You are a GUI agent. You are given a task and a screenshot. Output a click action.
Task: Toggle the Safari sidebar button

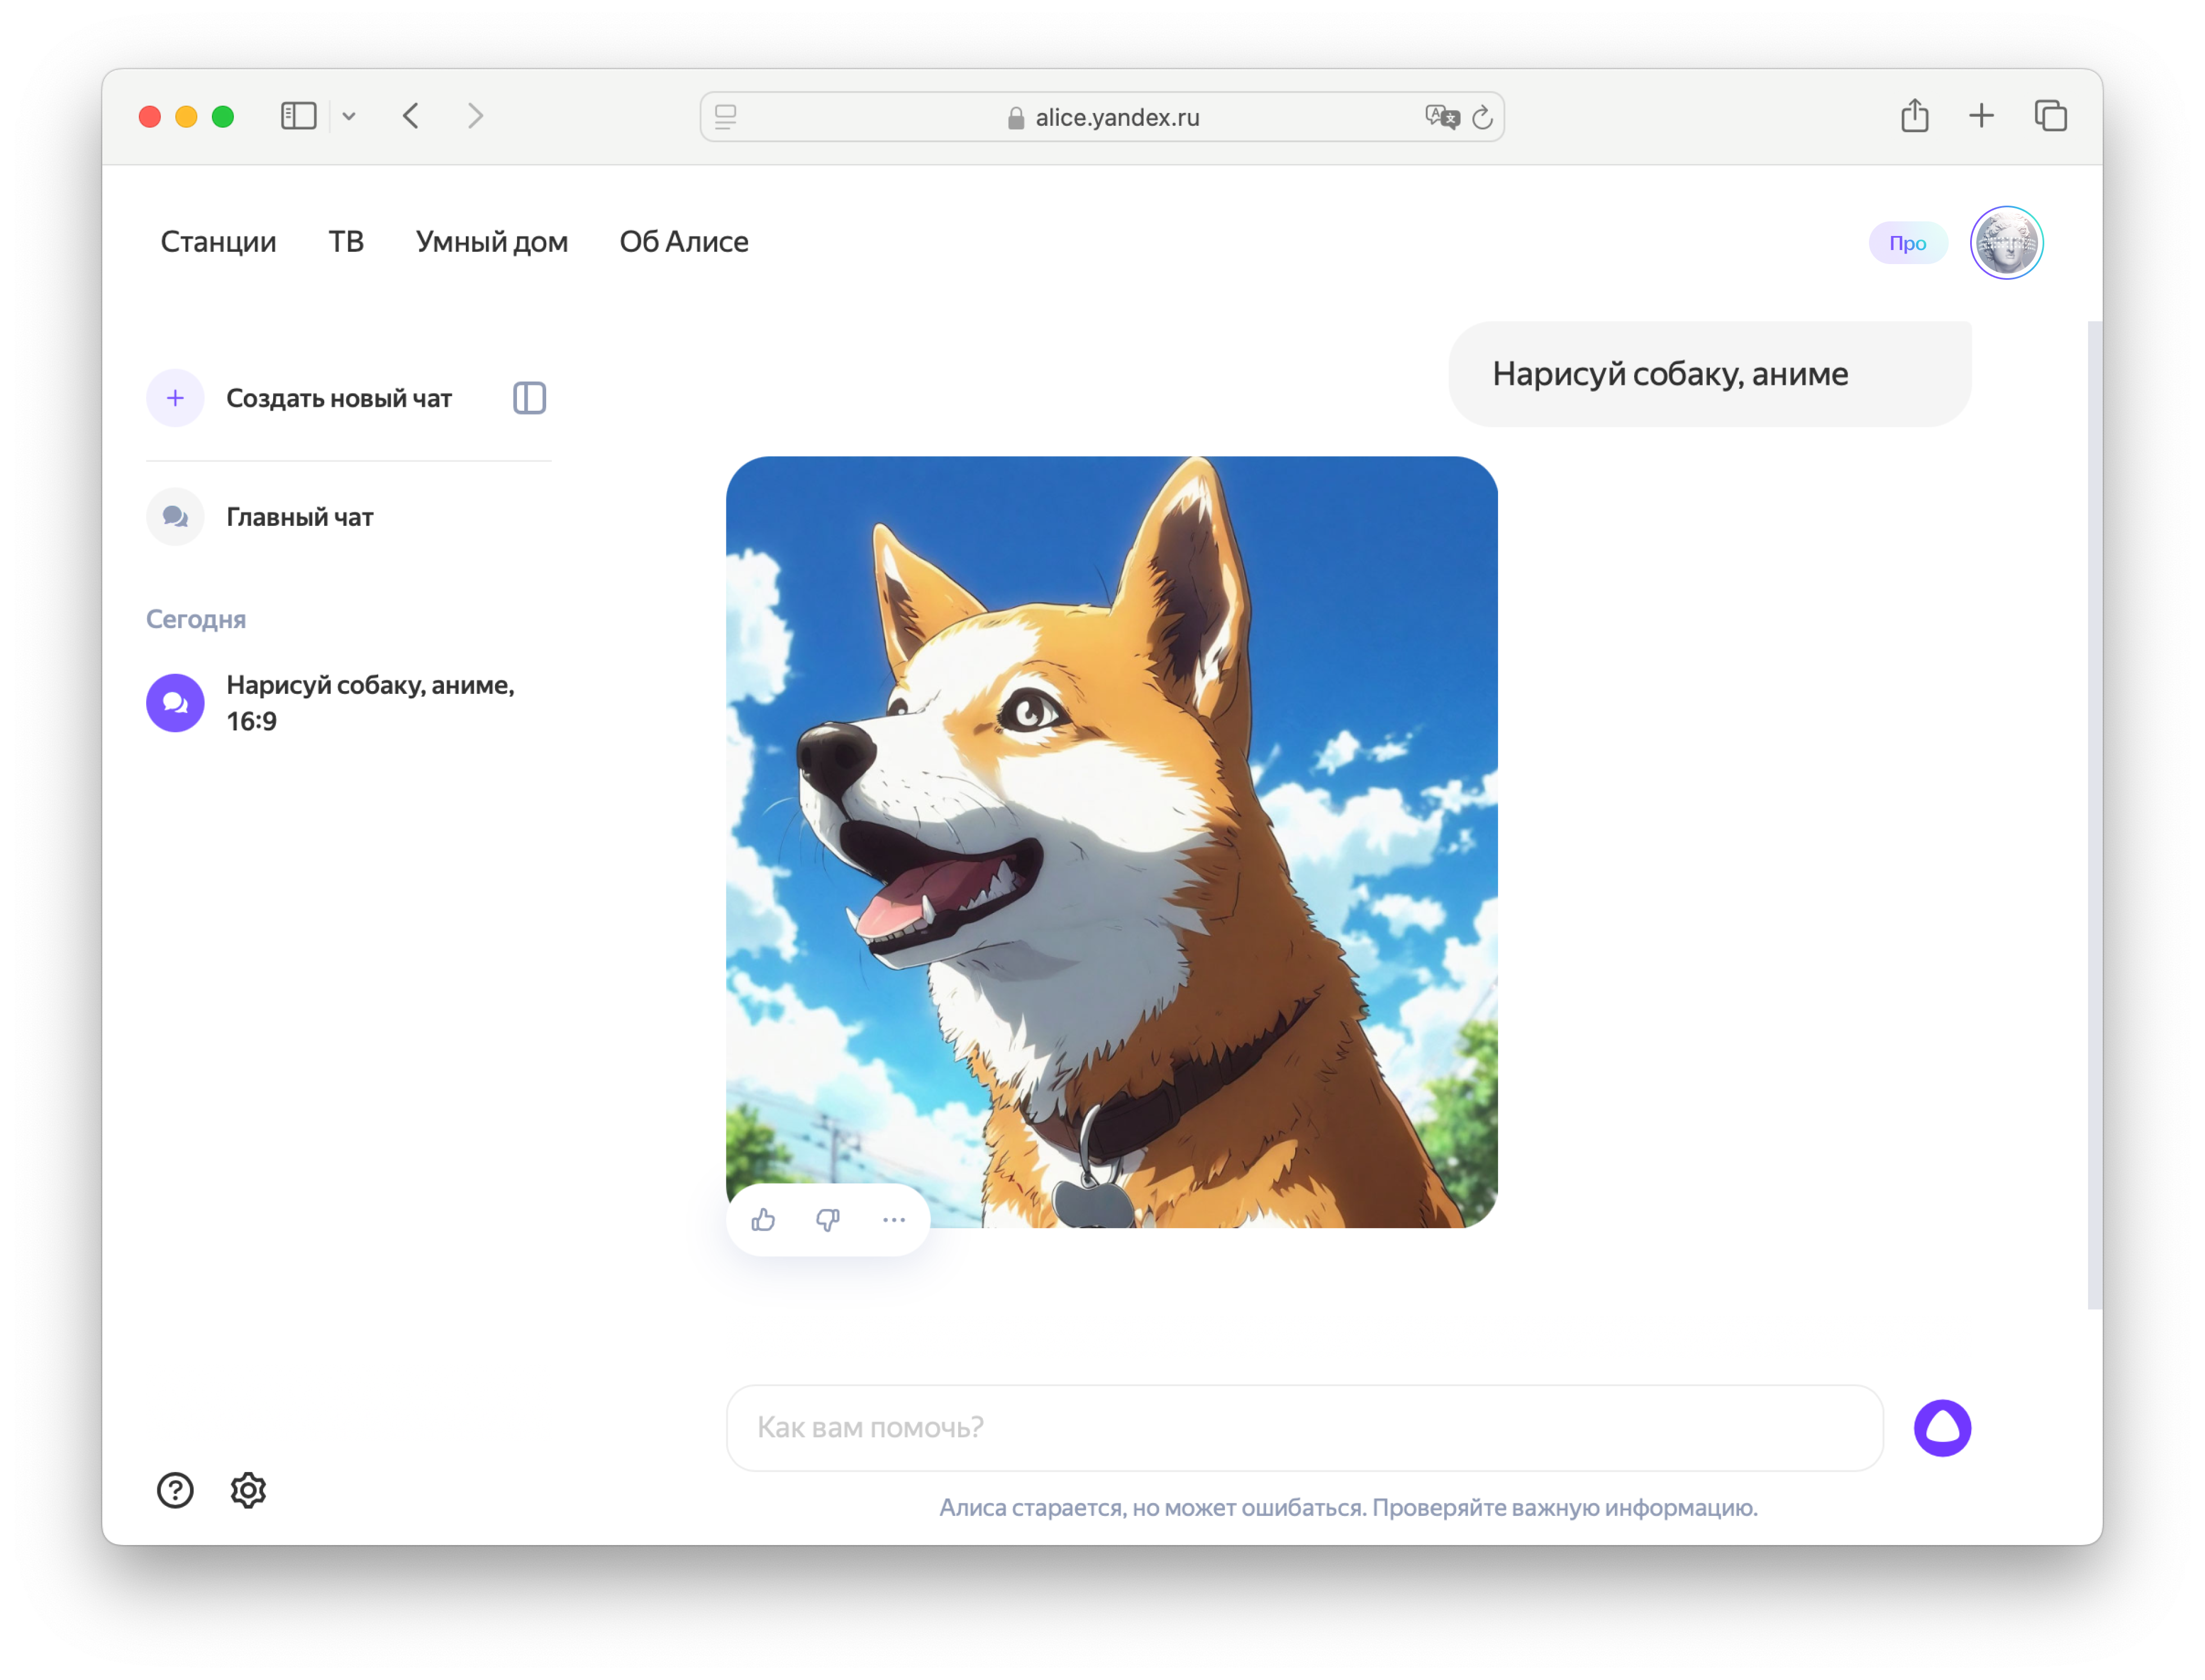click(x=298, y=116)
